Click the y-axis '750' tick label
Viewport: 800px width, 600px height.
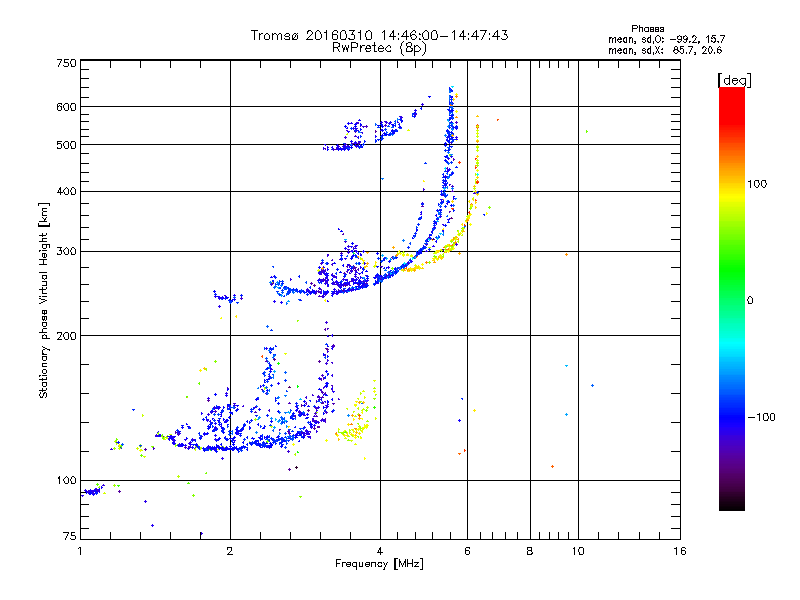tap(66, 63)
